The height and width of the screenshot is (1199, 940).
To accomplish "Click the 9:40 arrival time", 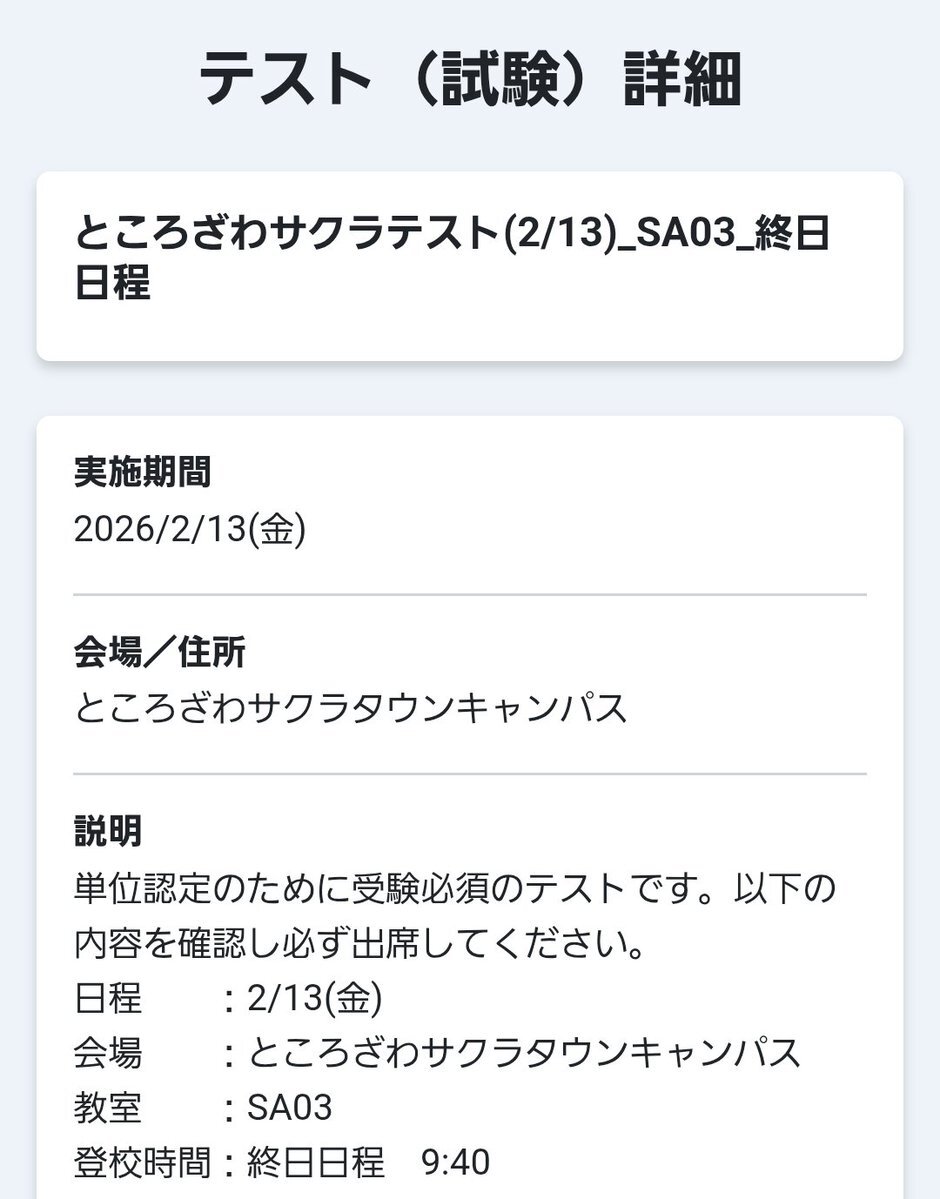I will click(x=456, y=1163).
